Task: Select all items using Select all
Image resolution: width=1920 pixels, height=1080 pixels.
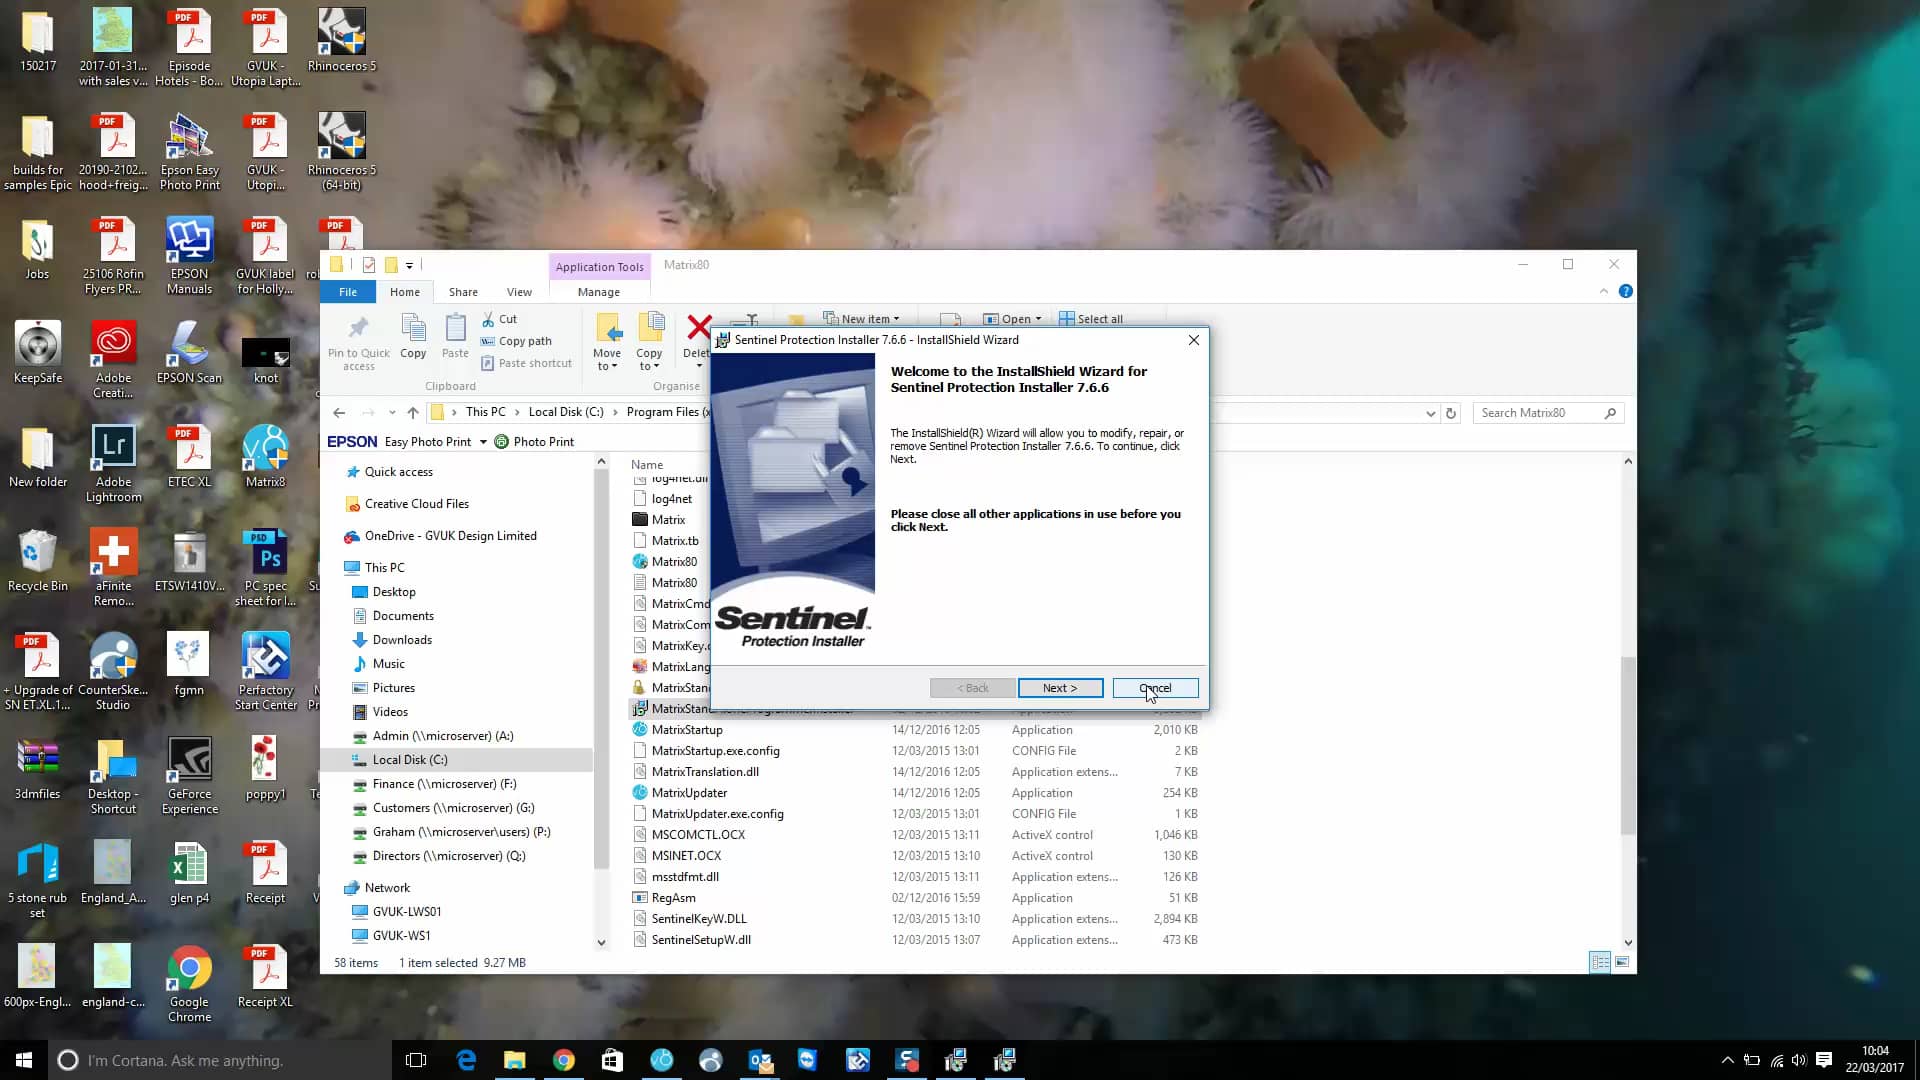Action: (x=1091, y=318)
